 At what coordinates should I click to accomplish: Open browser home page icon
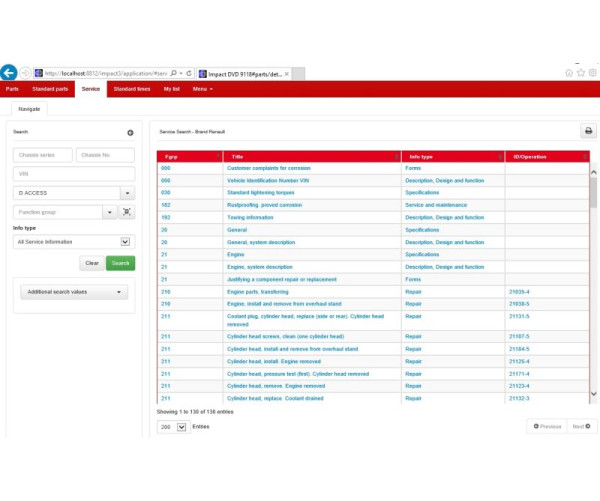click(x=569, y=73)
